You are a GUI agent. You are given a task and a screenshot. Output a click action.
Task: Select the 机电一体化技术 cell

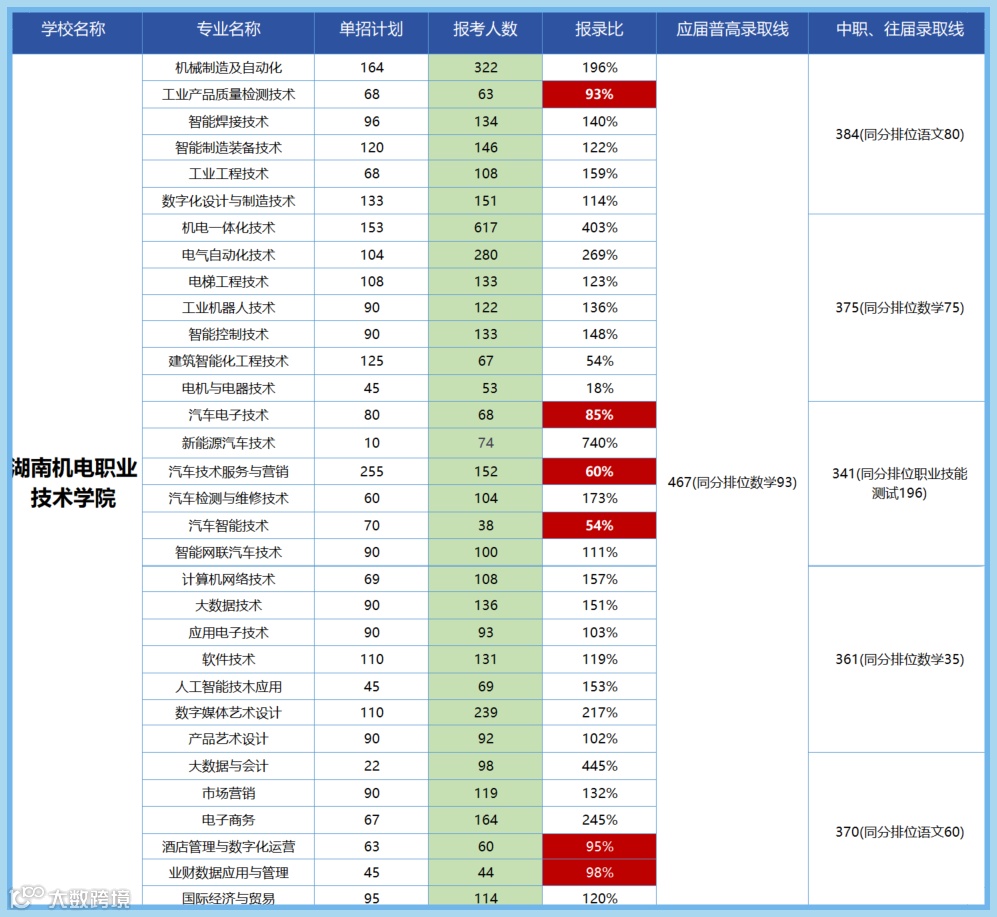pos(228,228)
